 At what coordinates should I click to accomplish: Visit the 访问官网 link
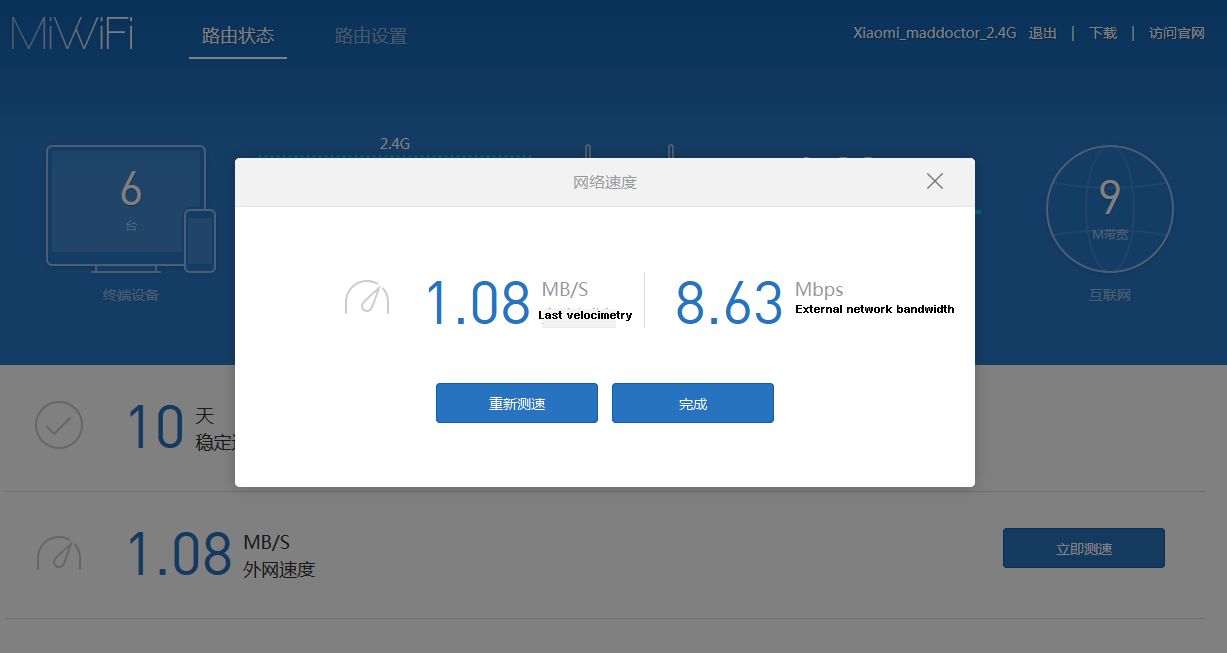1176,33
